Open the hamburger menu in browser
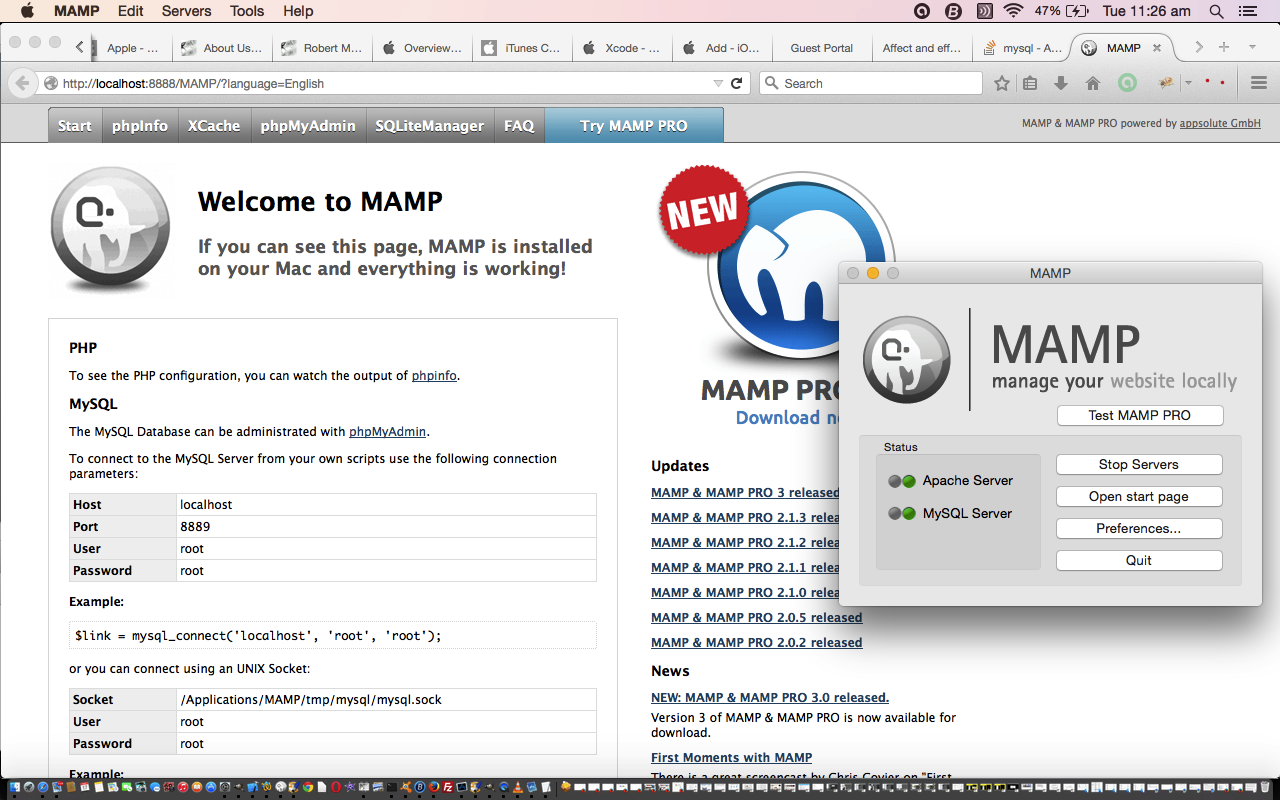The image size is (1280, 800). click(x=1259, y=84)
